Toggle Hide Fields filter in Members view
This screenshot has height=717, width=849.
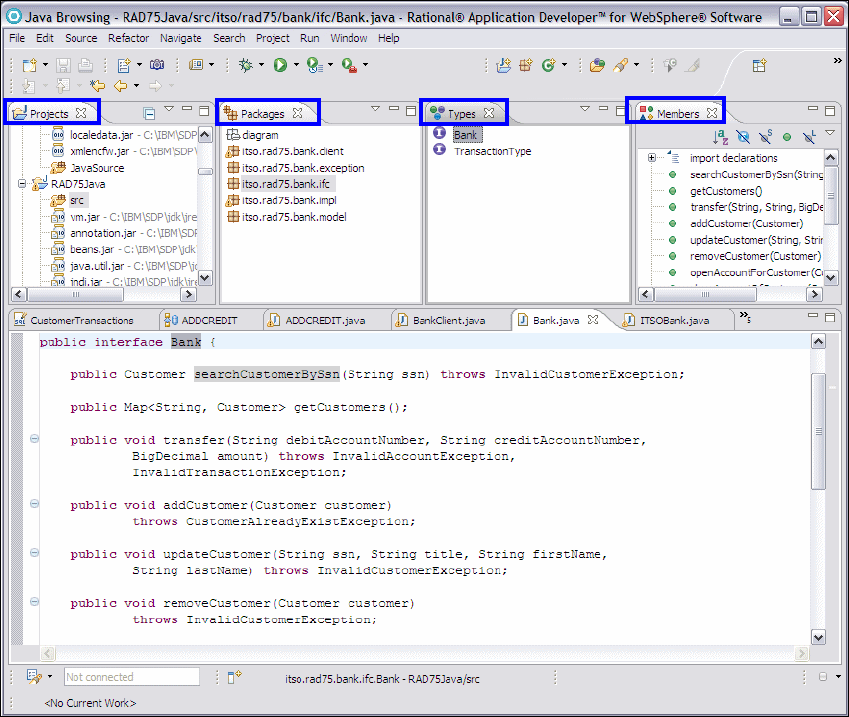point(743,137)
